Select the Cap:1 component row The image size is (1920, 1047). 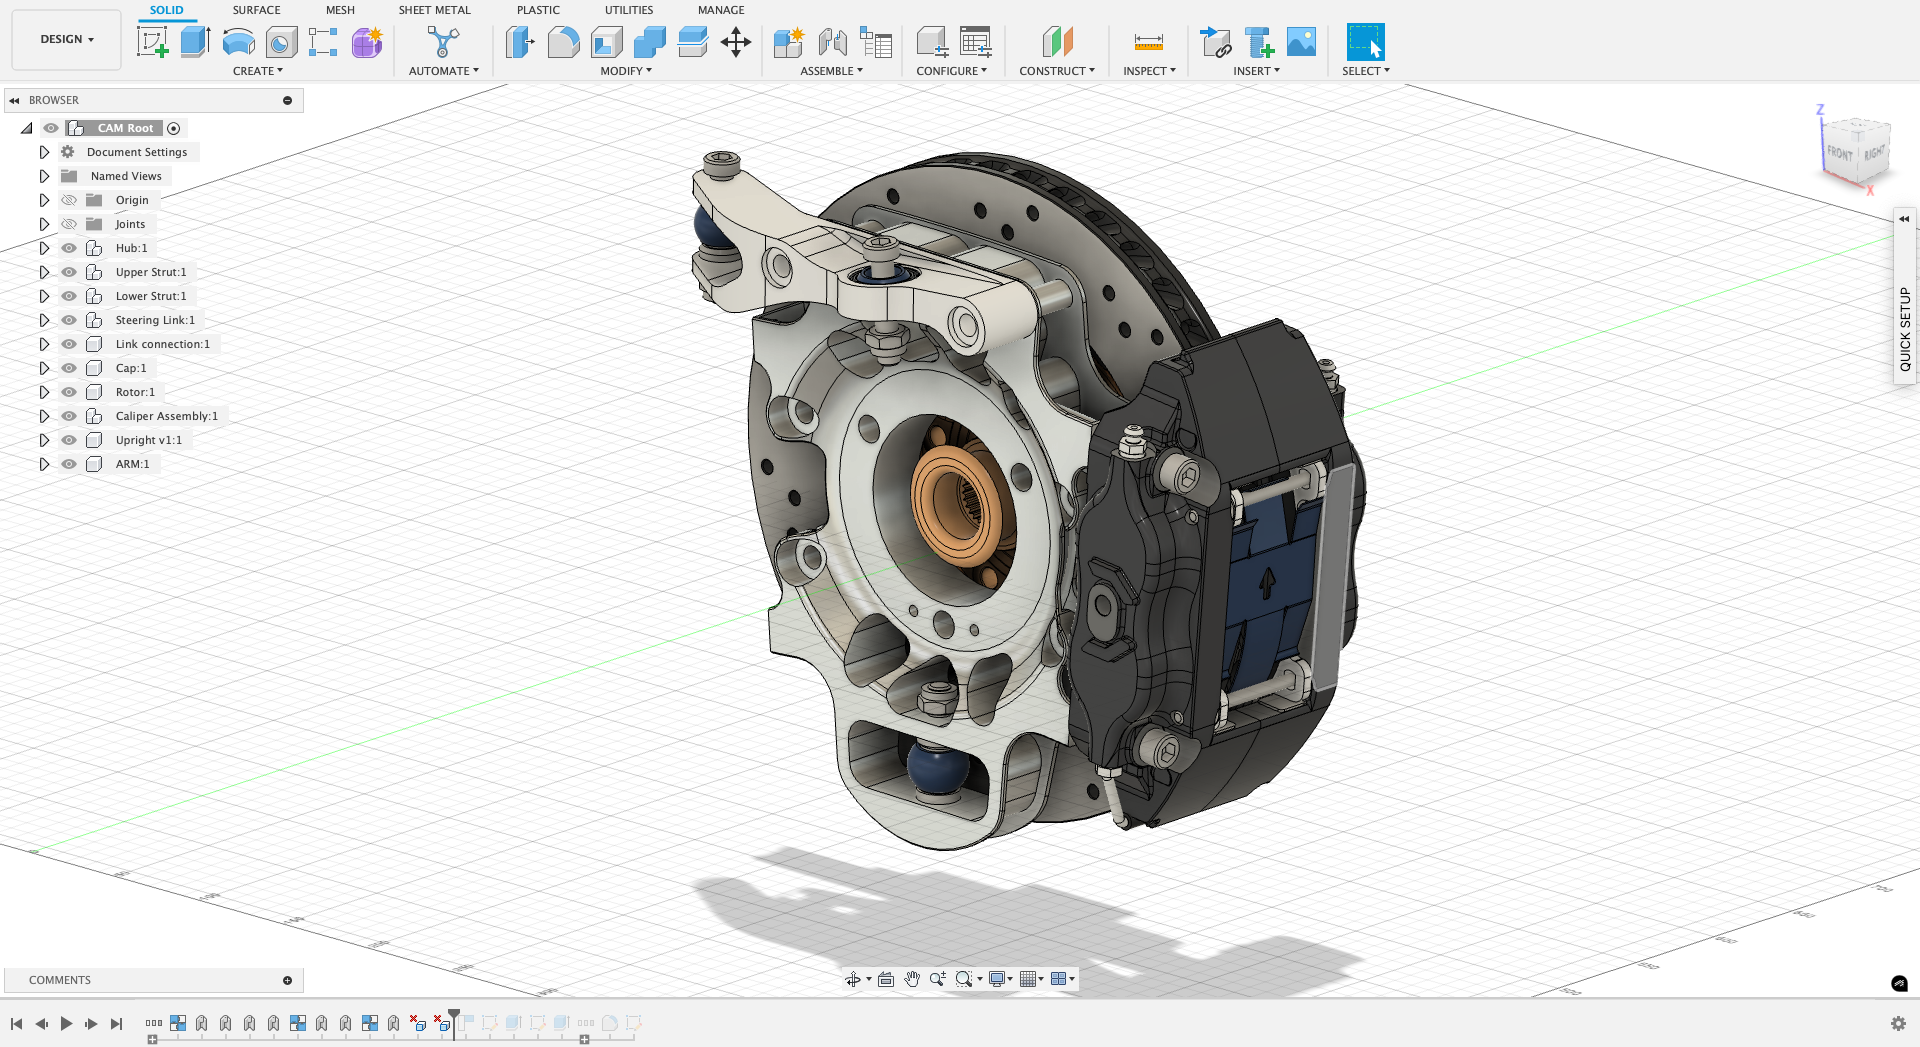[x=130, y=368]
